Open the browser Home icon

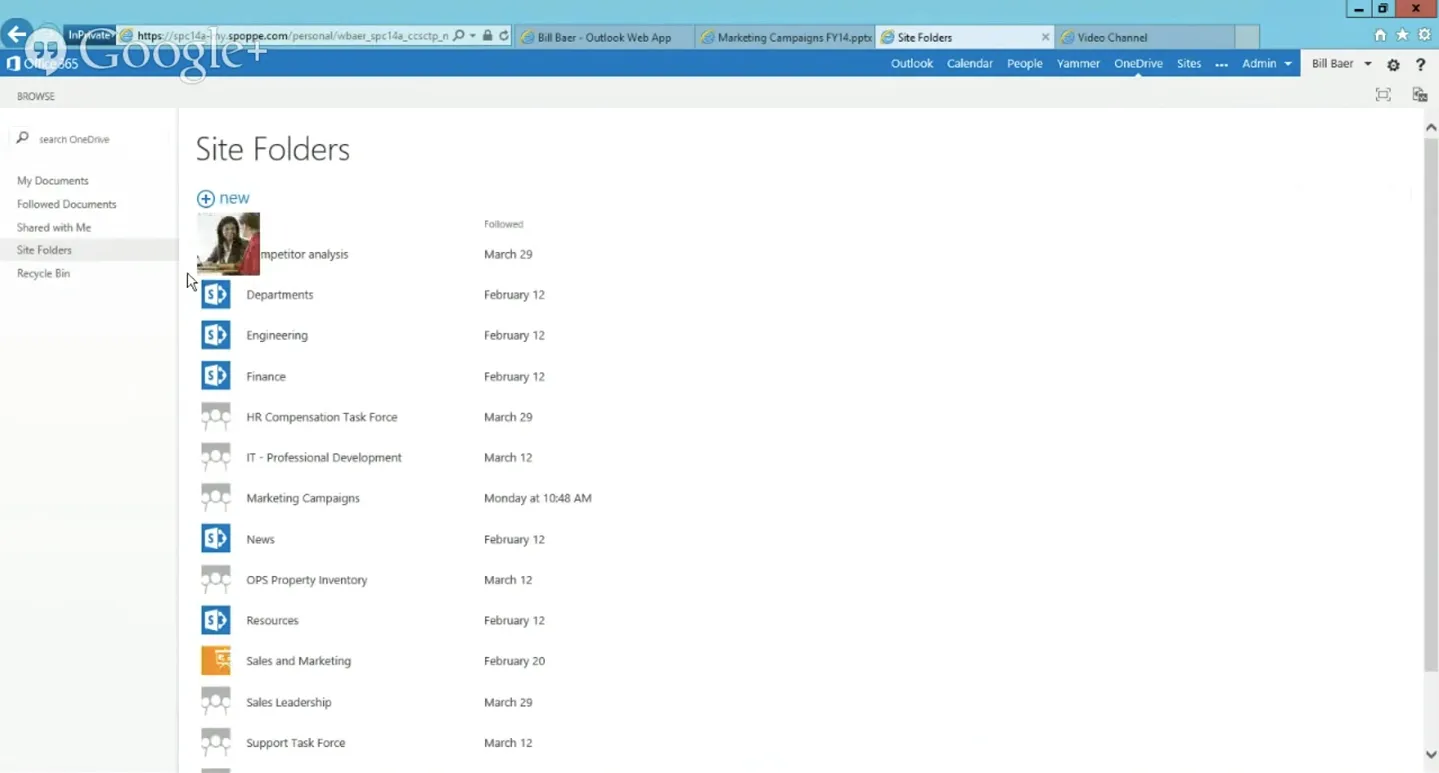pos(1381,35)
